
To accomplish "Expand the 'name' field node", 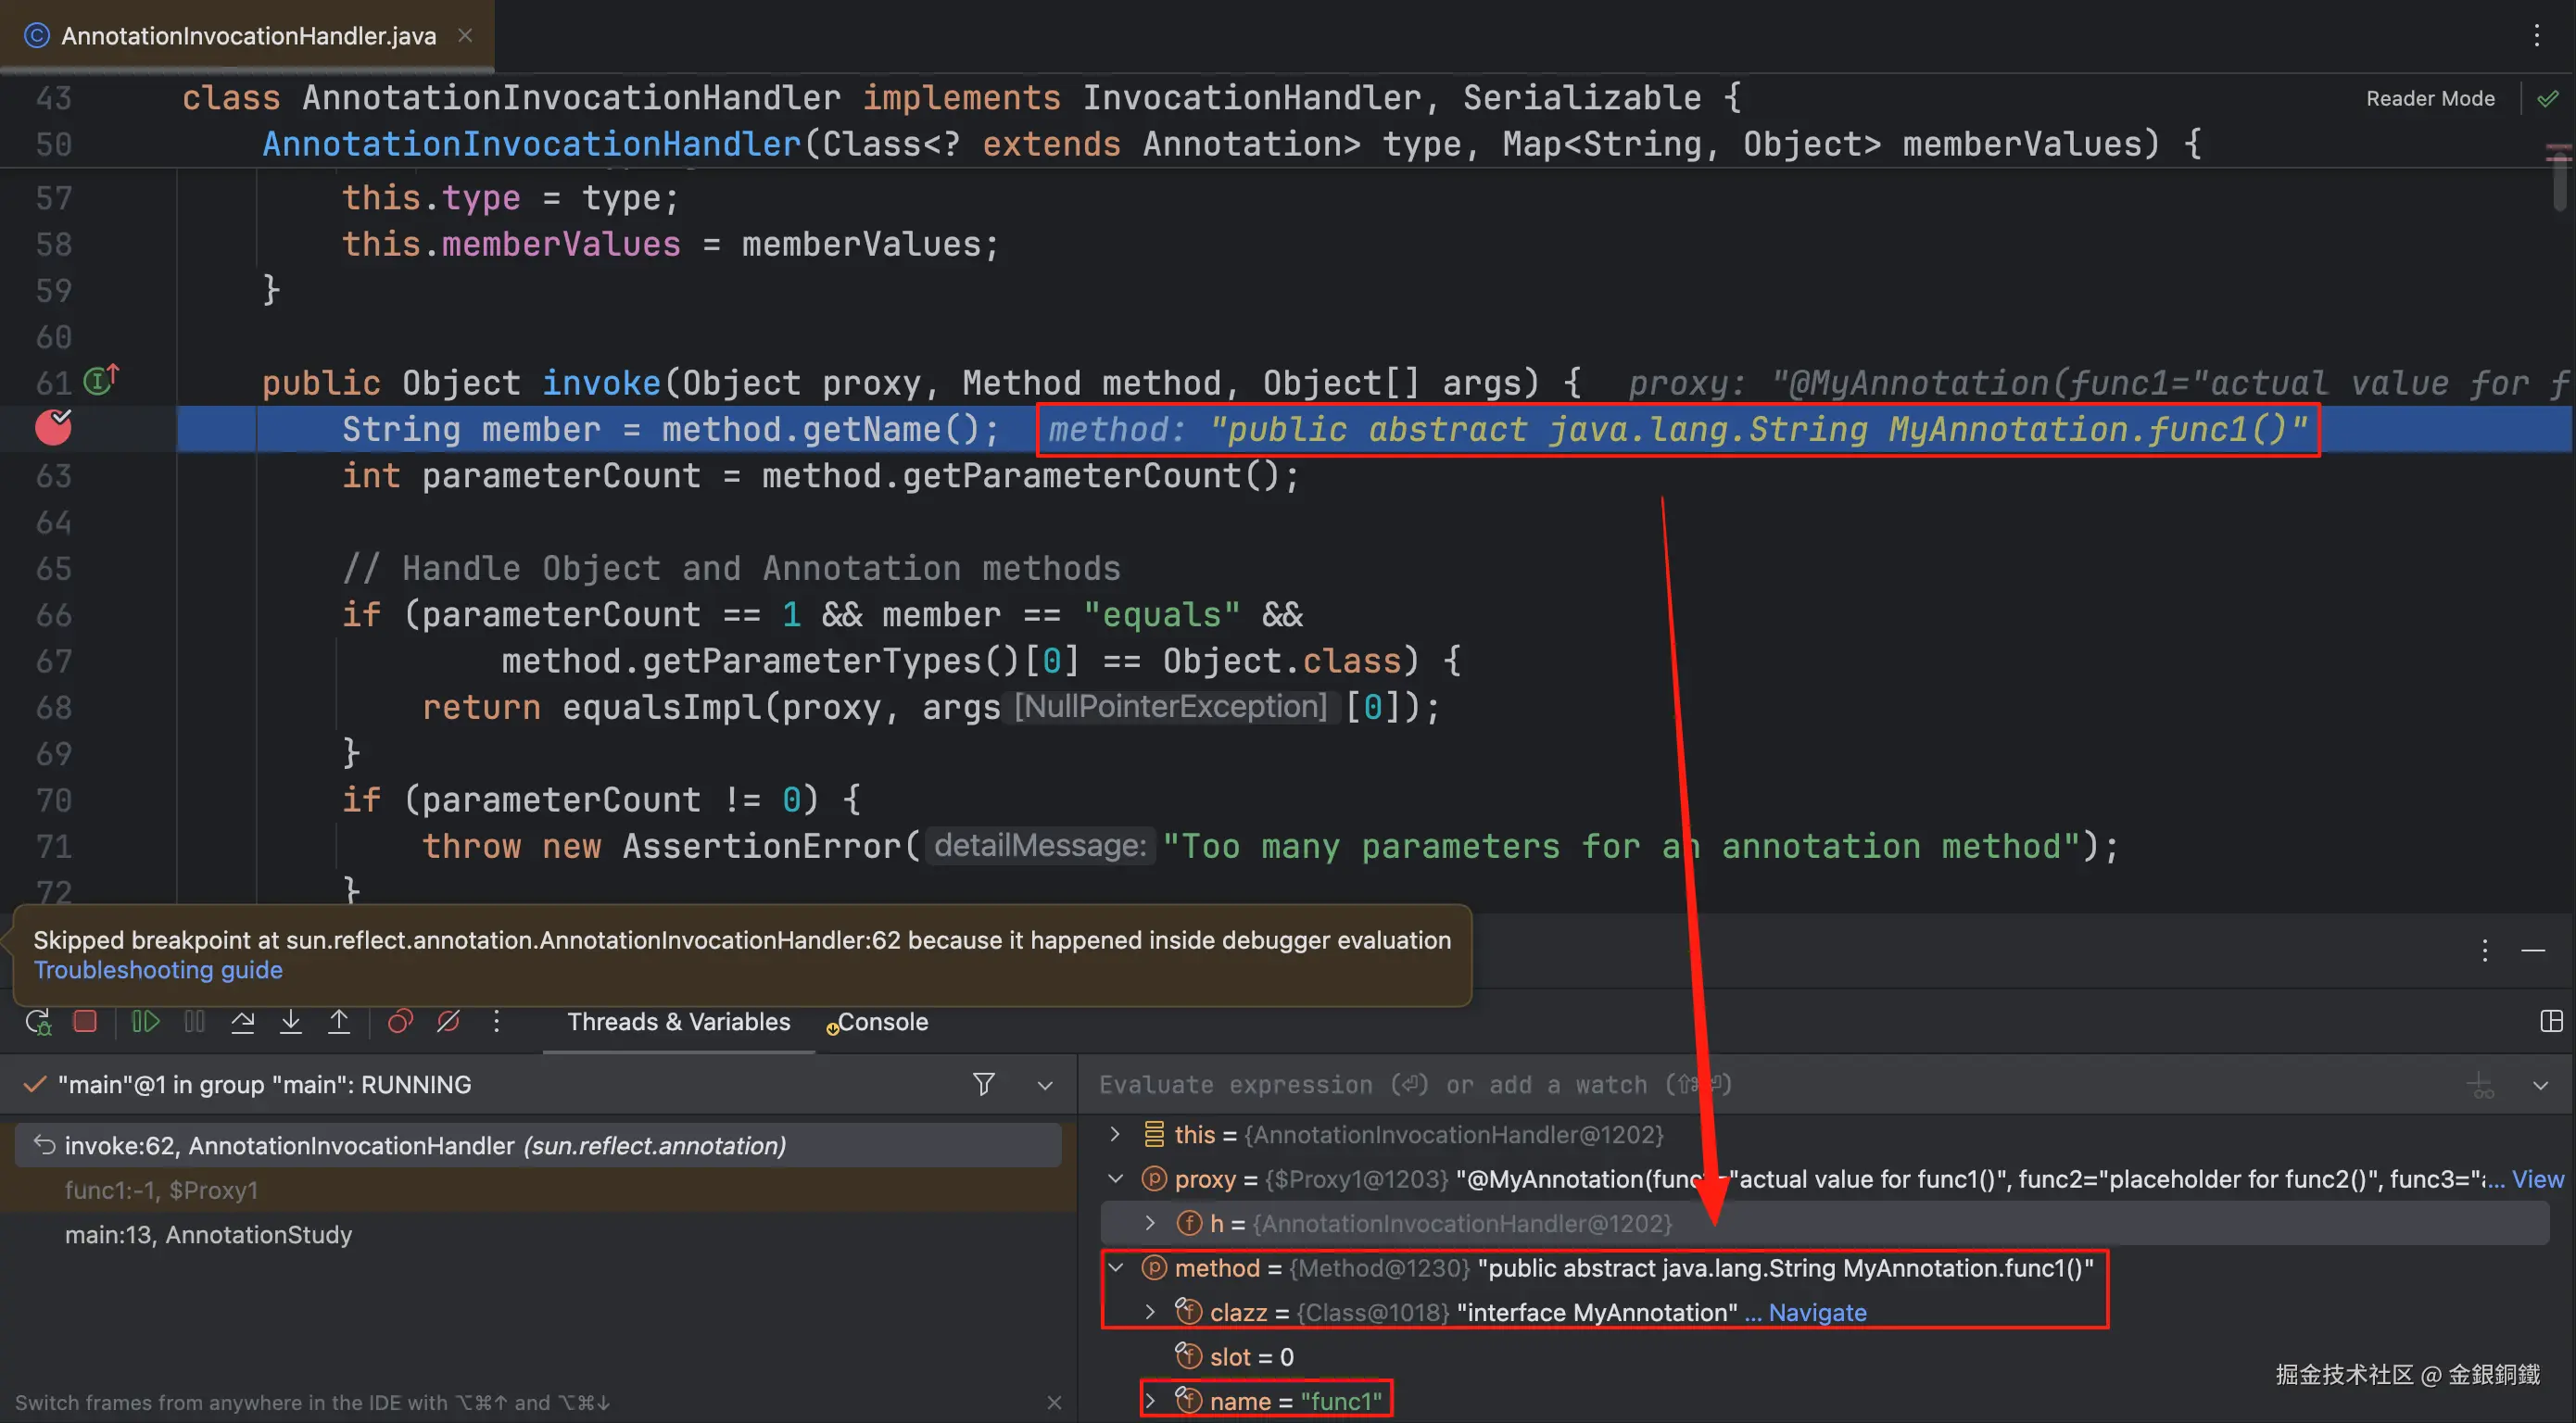I will tap(1150, 1401).
